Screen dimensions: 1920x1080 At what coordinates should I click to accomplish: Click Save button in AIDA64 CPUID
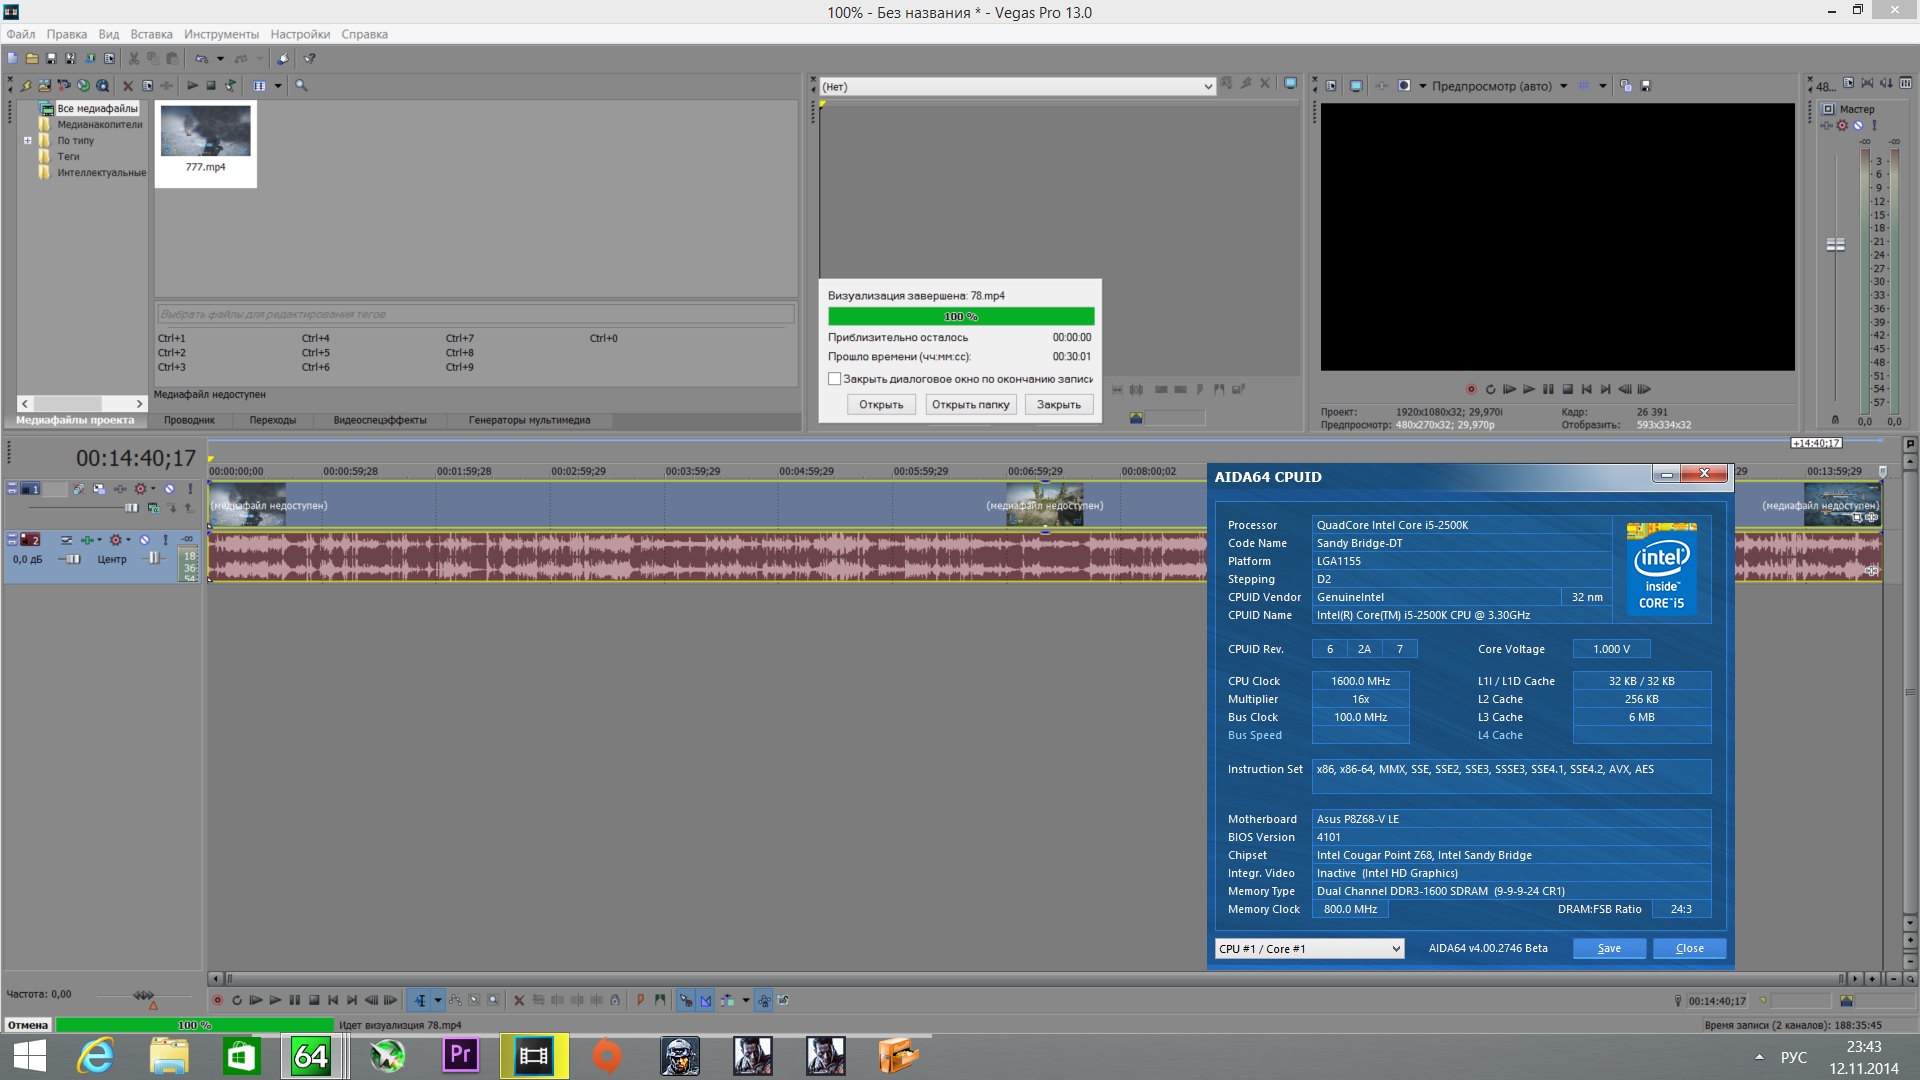tap(1609, 949)
